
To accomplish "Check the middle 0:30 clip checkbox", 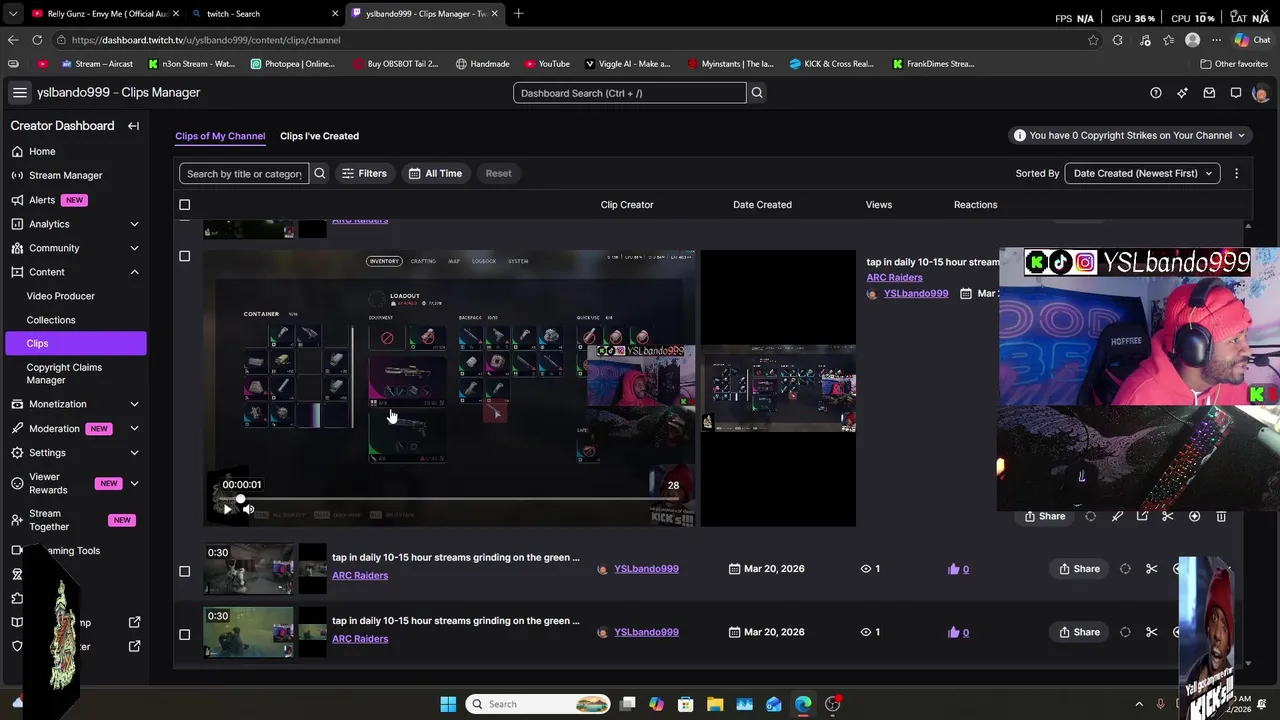I will [184, 571].
